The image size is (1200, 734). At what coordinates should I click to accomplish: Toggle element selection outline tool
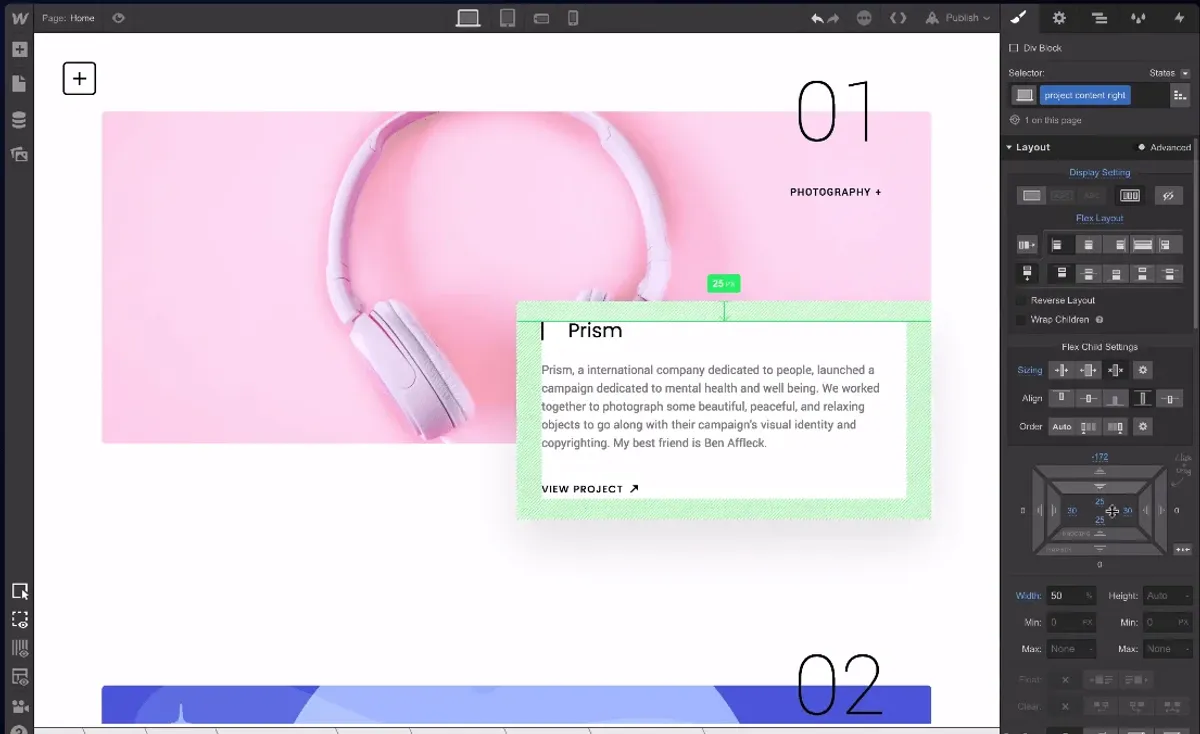tap(19, 591)
